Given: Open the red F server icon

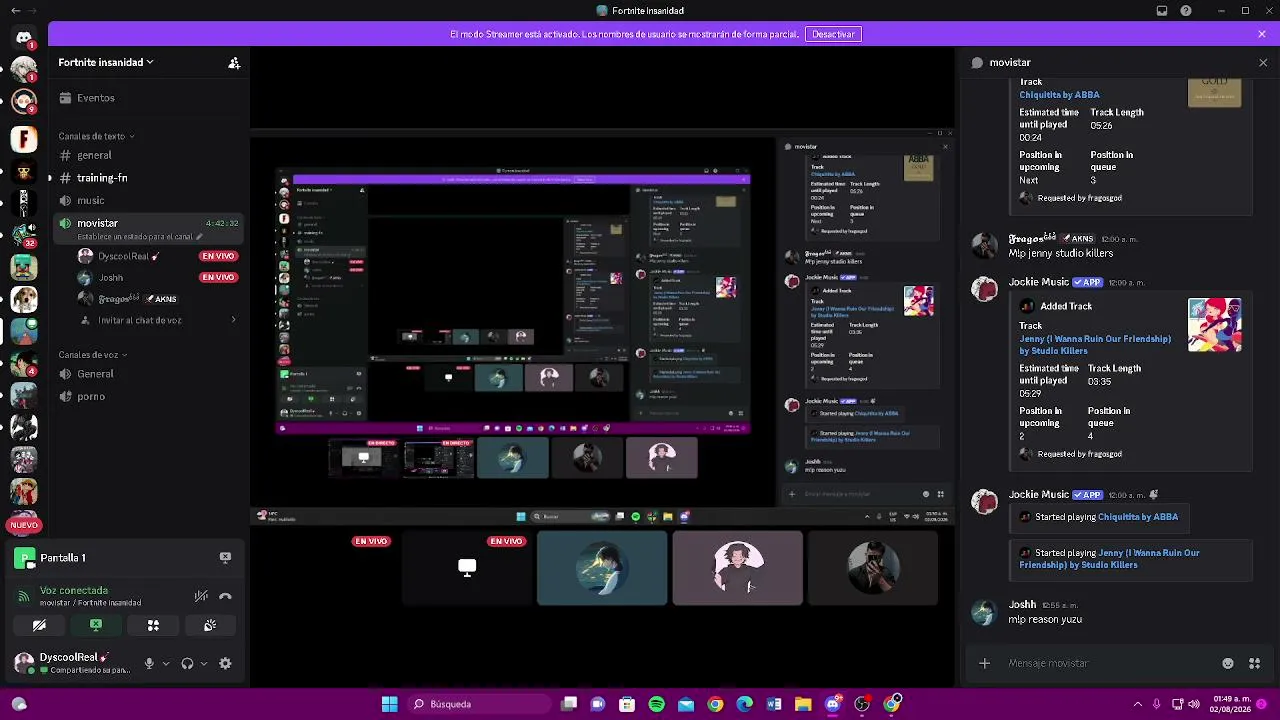Looking at the screenshot, I should point(24,139).
